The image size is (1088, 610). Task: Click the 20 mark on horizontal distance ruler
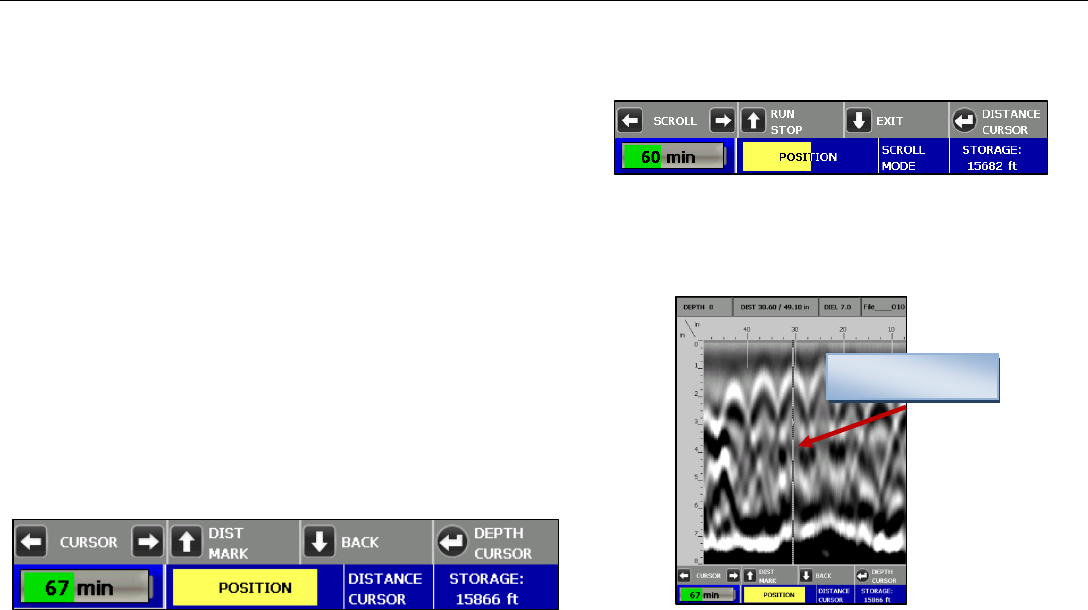842,330
